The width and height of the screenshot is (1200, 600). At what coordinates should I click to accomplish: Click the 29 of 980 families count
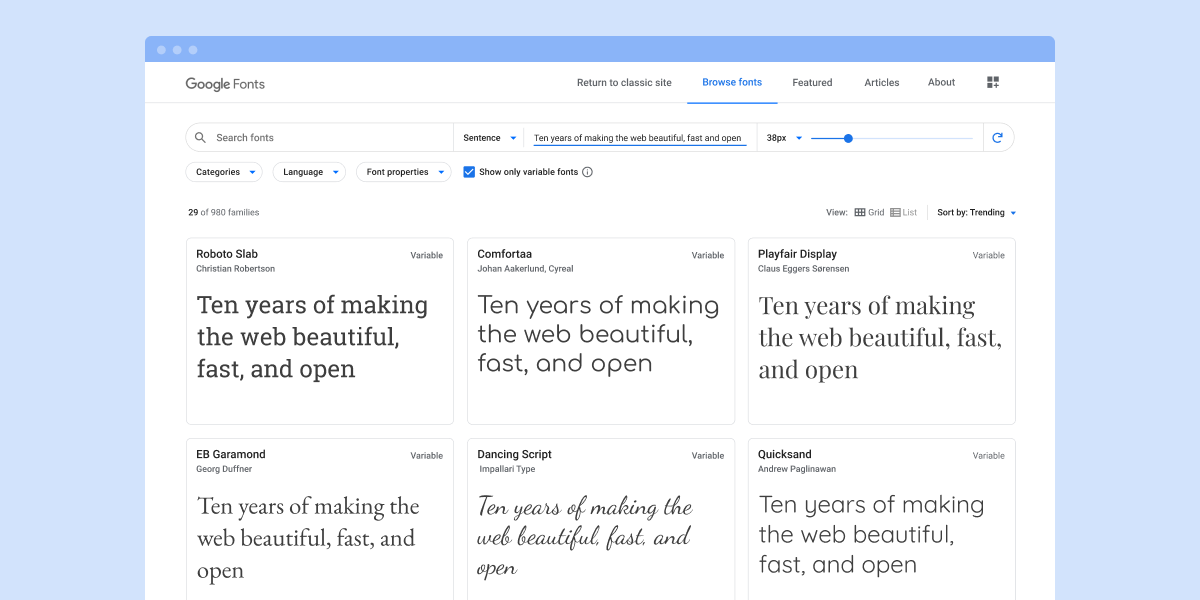point(224,213)
